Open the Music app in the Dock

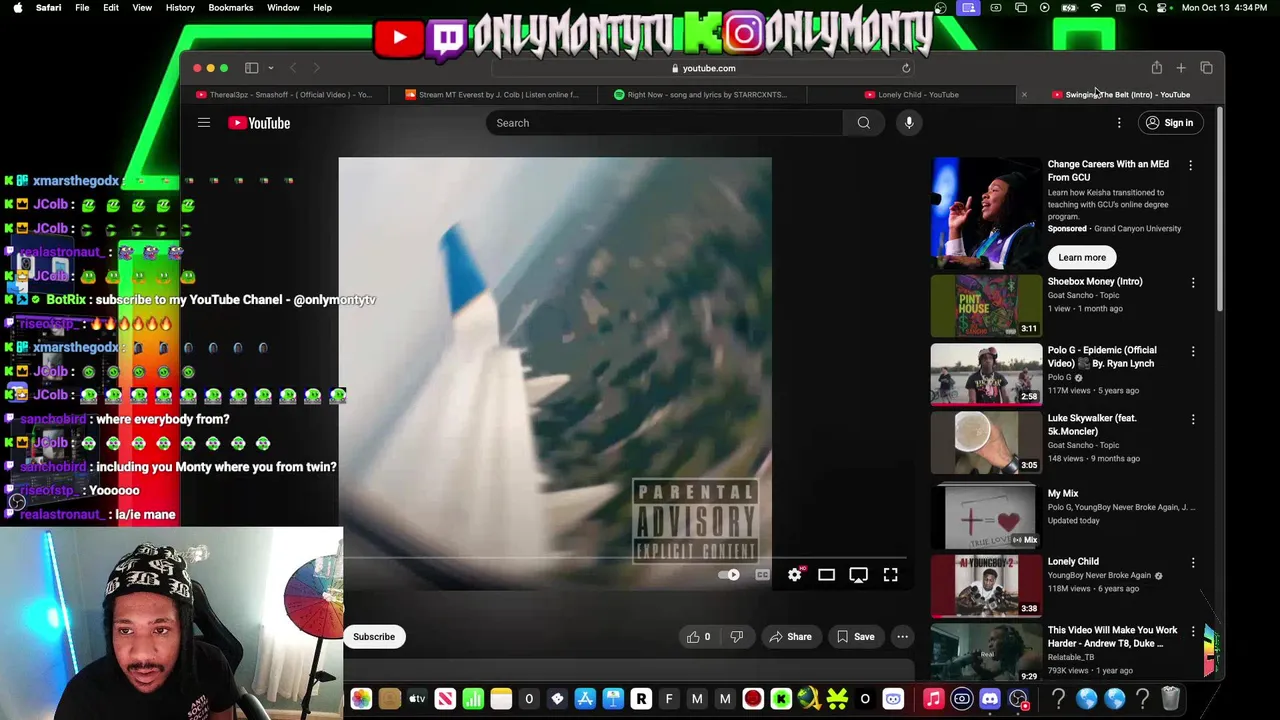coord(933,699)
